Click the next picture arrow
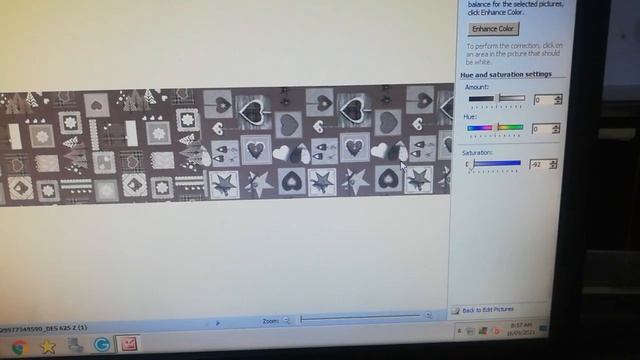 (218, 323)
